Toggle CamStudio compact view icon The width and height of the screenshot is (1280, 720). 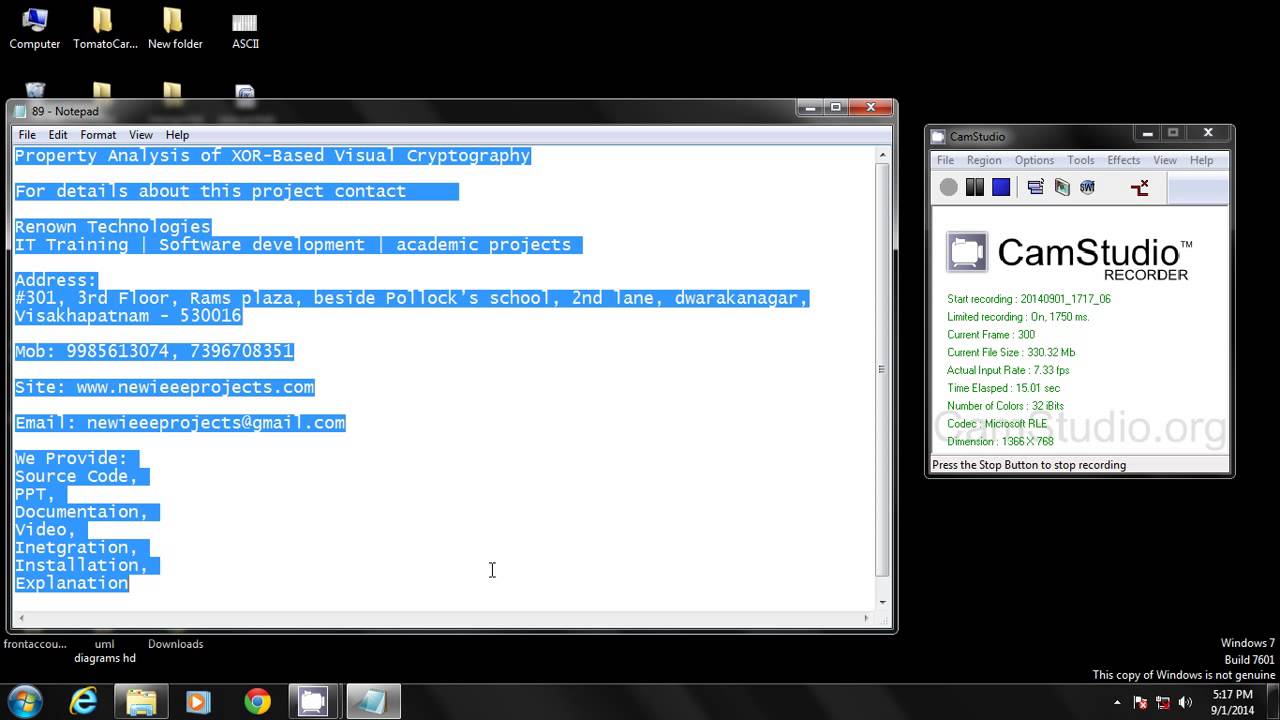pyautogui.click(x=1035, y=187)
